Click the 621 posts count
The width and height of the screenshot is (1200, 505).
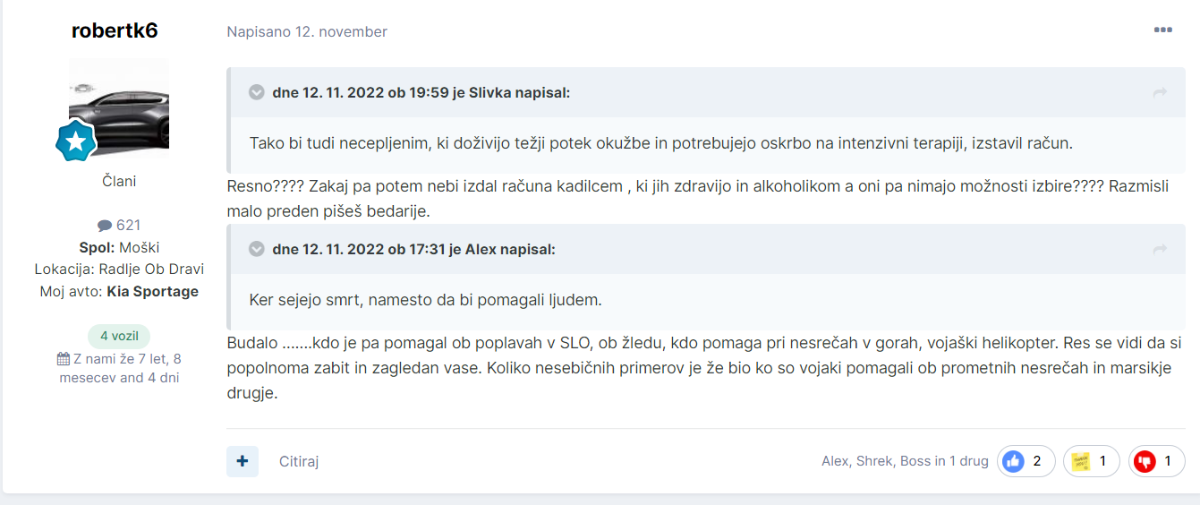[128, 226]
